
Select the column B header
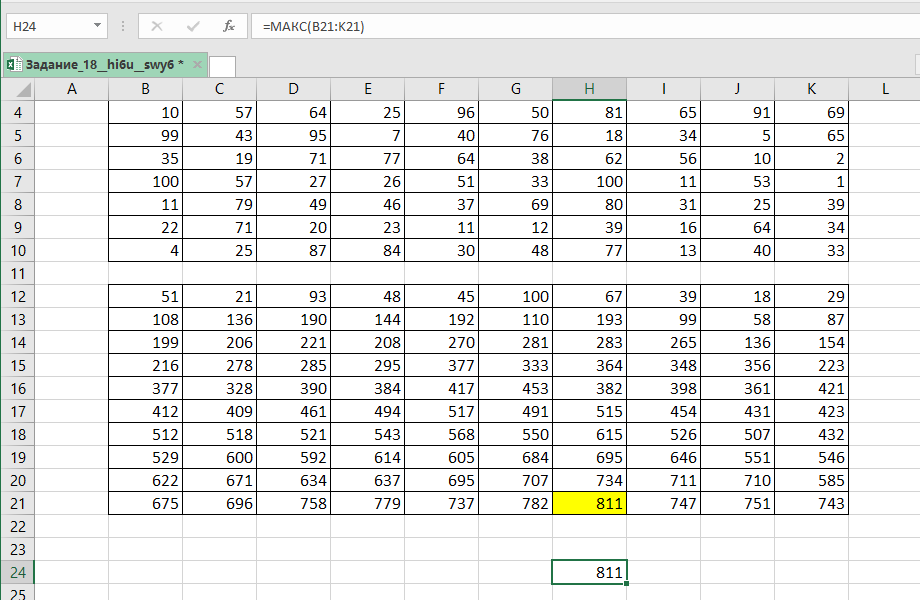146,90
